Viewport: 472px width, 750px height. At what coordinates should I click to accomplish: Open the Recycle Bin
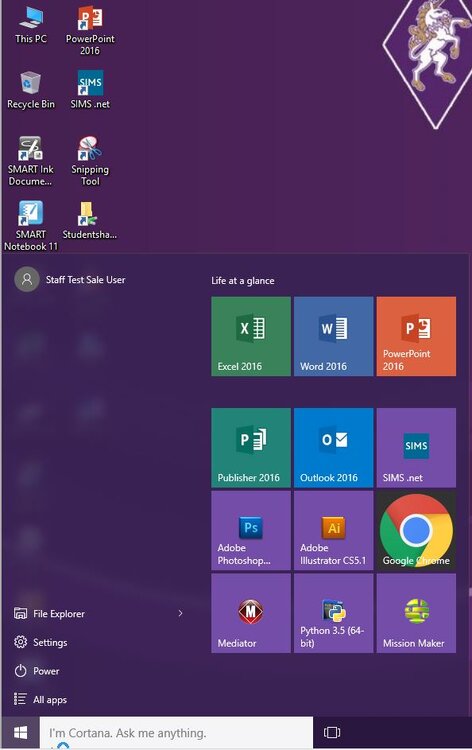[x=31, y=90]
